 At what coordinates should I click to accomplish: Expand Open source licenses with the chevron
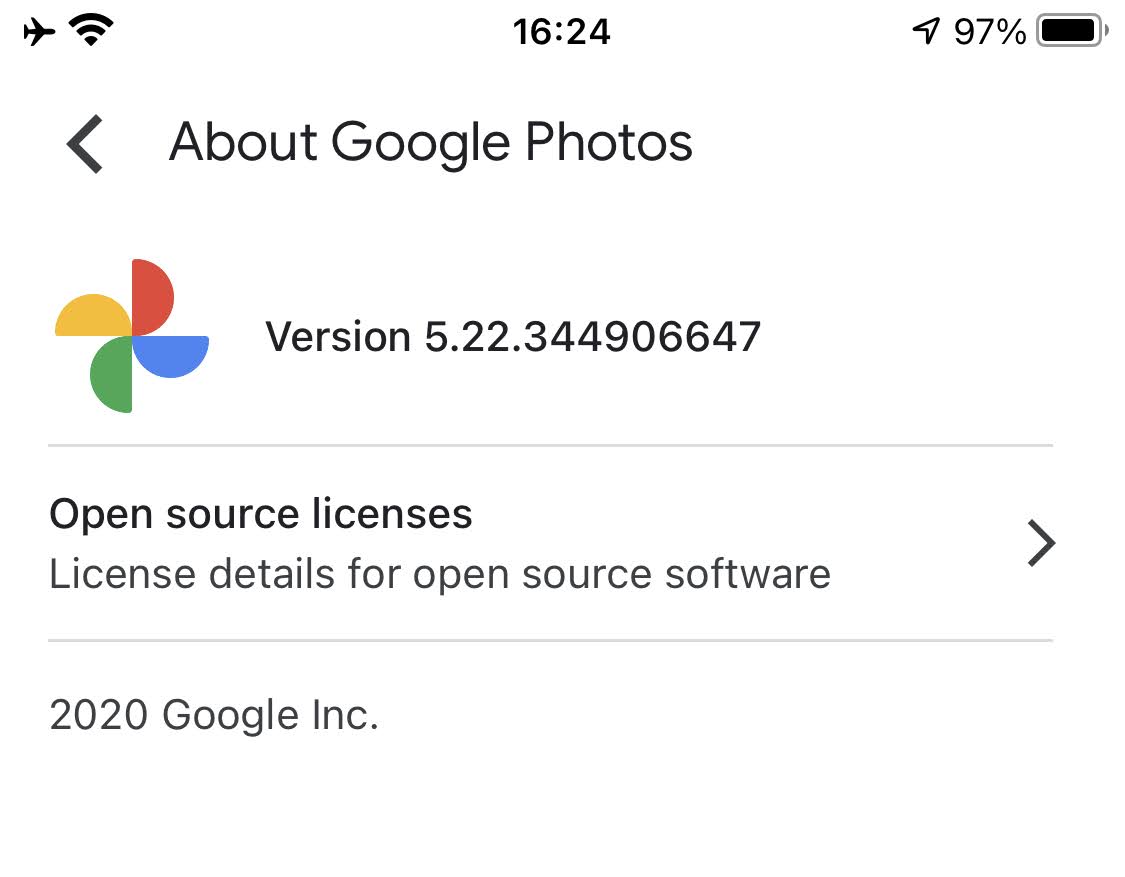(1041, 543)
